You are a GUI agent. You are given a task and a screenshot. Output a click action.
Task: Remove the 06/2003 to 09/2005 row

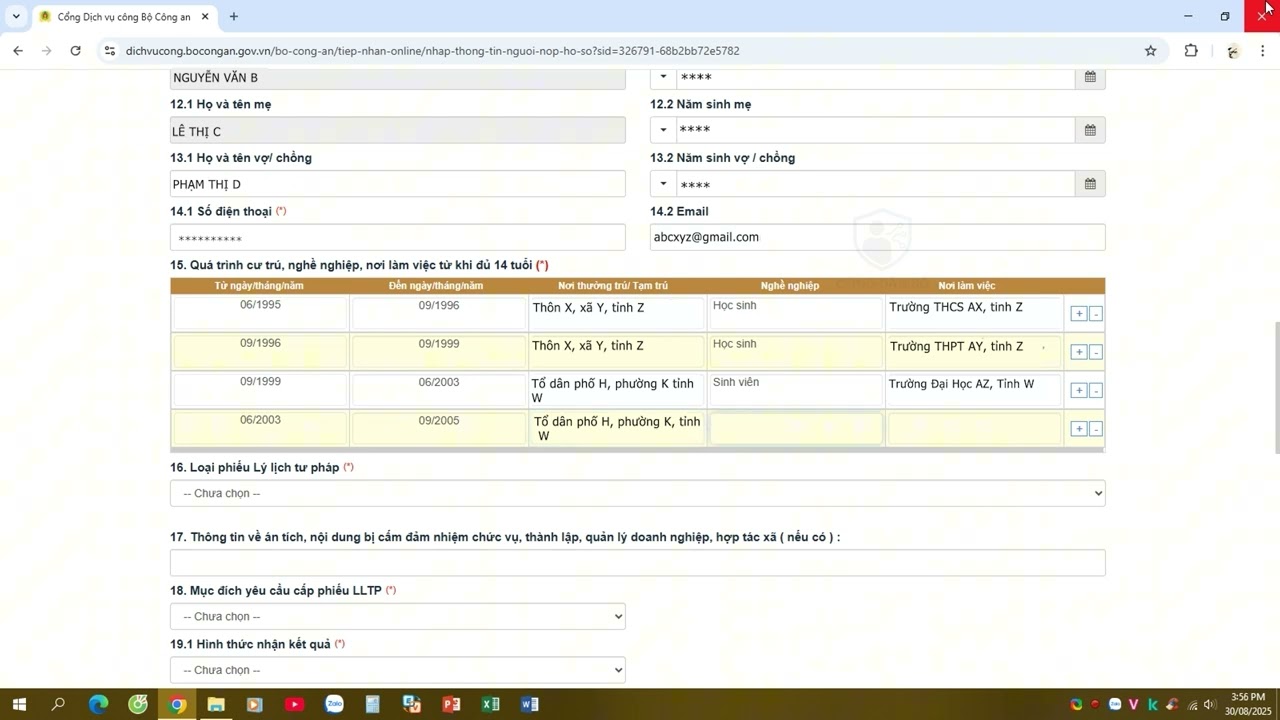point(1096,429)
